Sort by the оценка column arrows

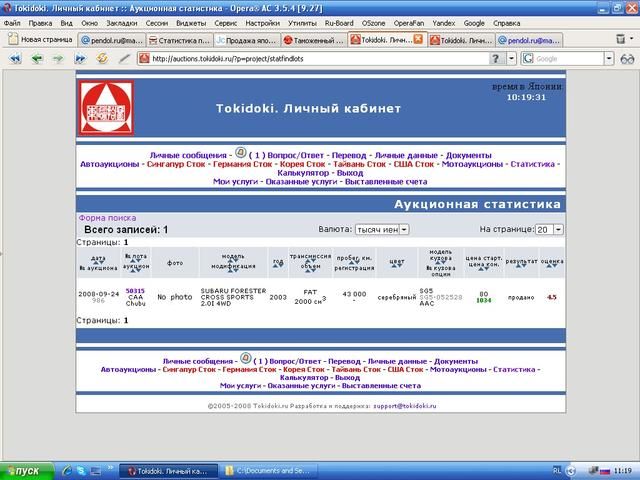pyautogui.click(x=552, y=266)
